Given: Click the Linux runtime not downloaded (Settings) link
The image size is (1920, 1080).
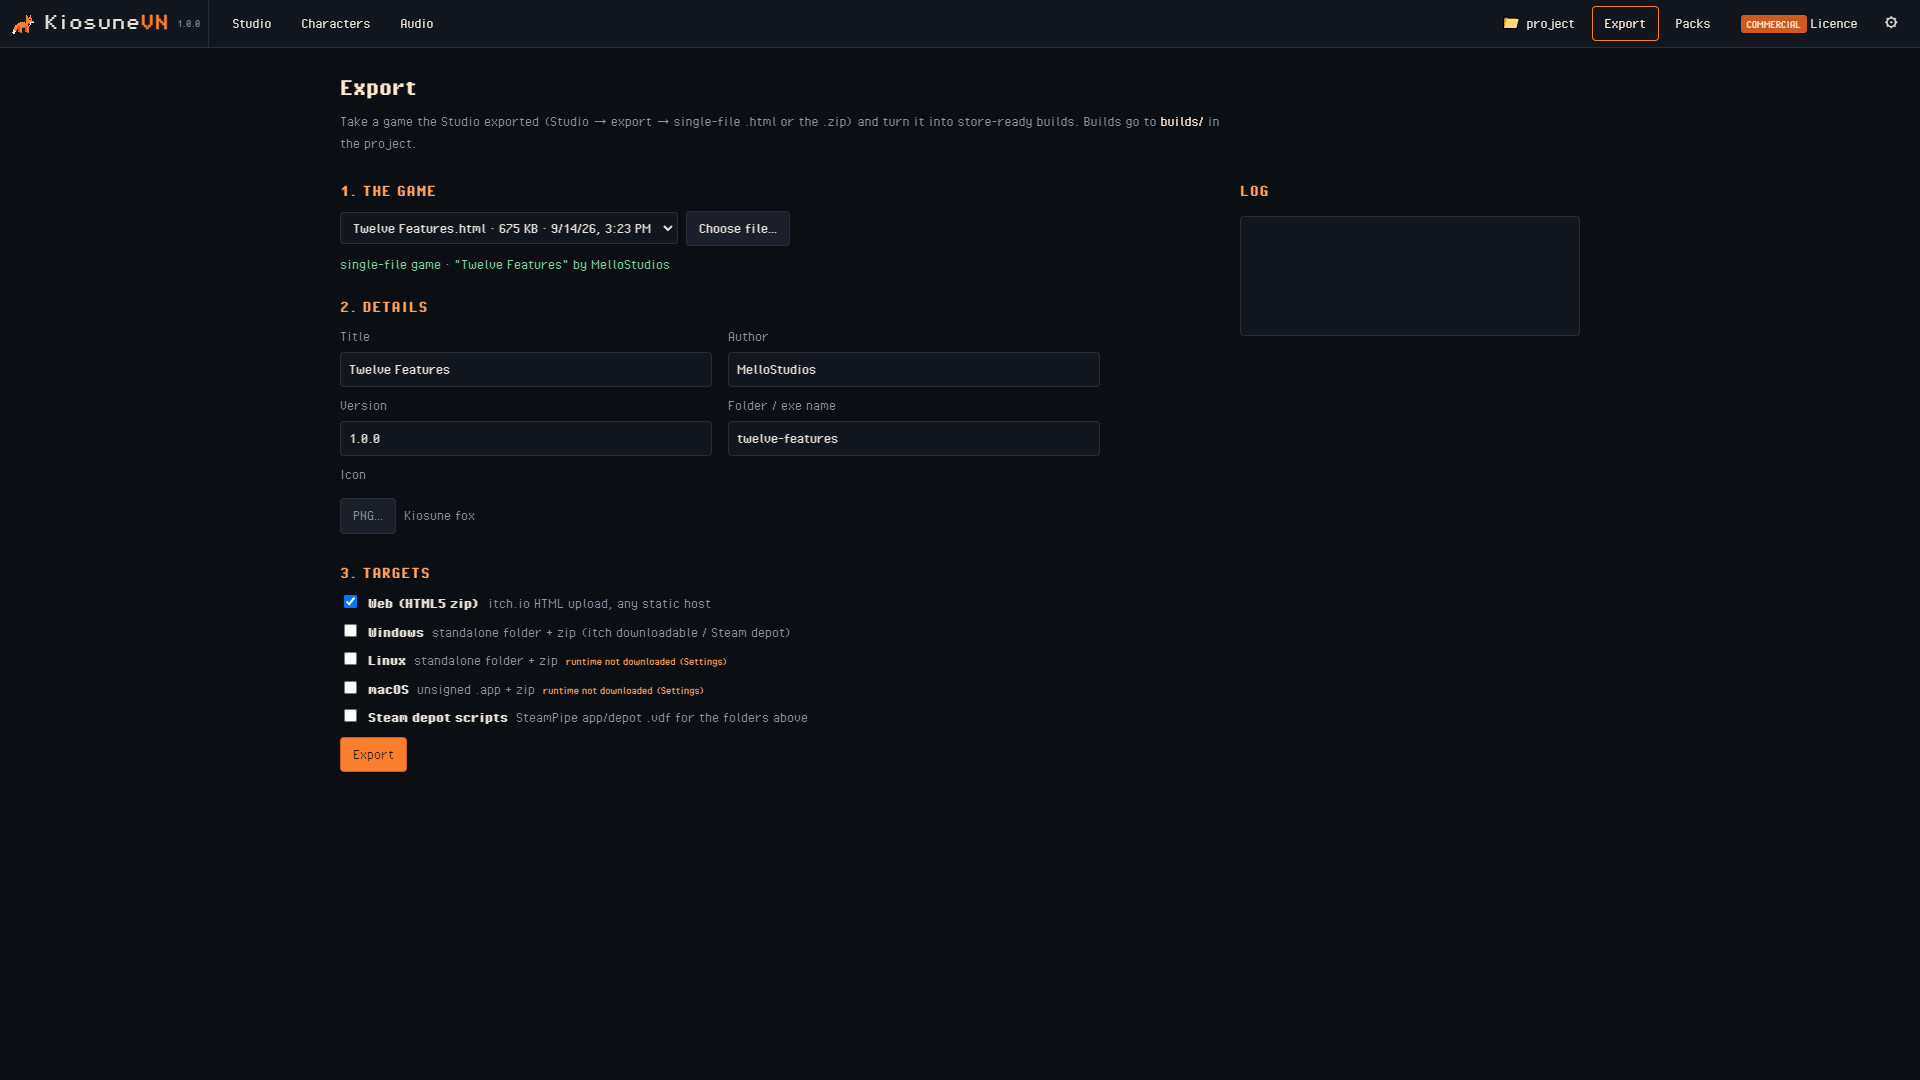Looking at the screenshot, I should click(646, 662).
